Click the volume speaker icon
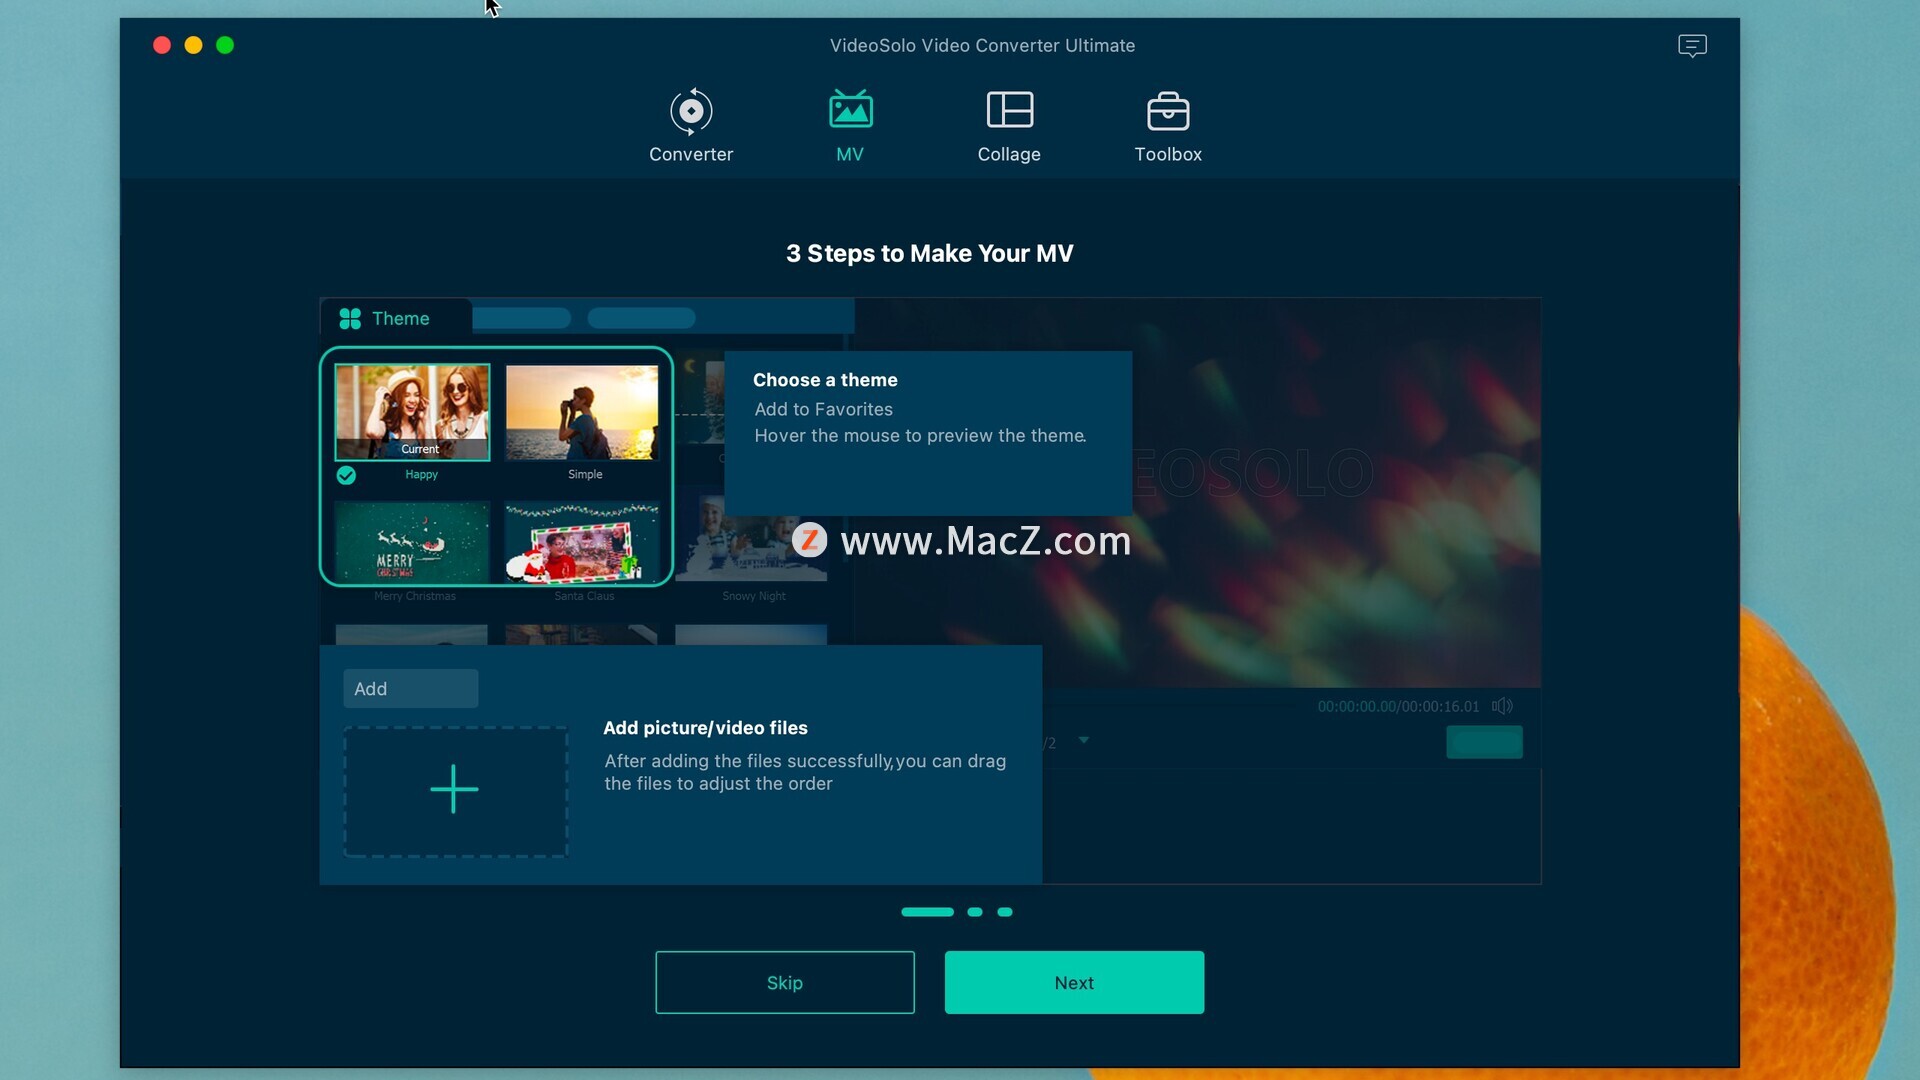Viewport: 1920px width, 1080px height. 1502,706
